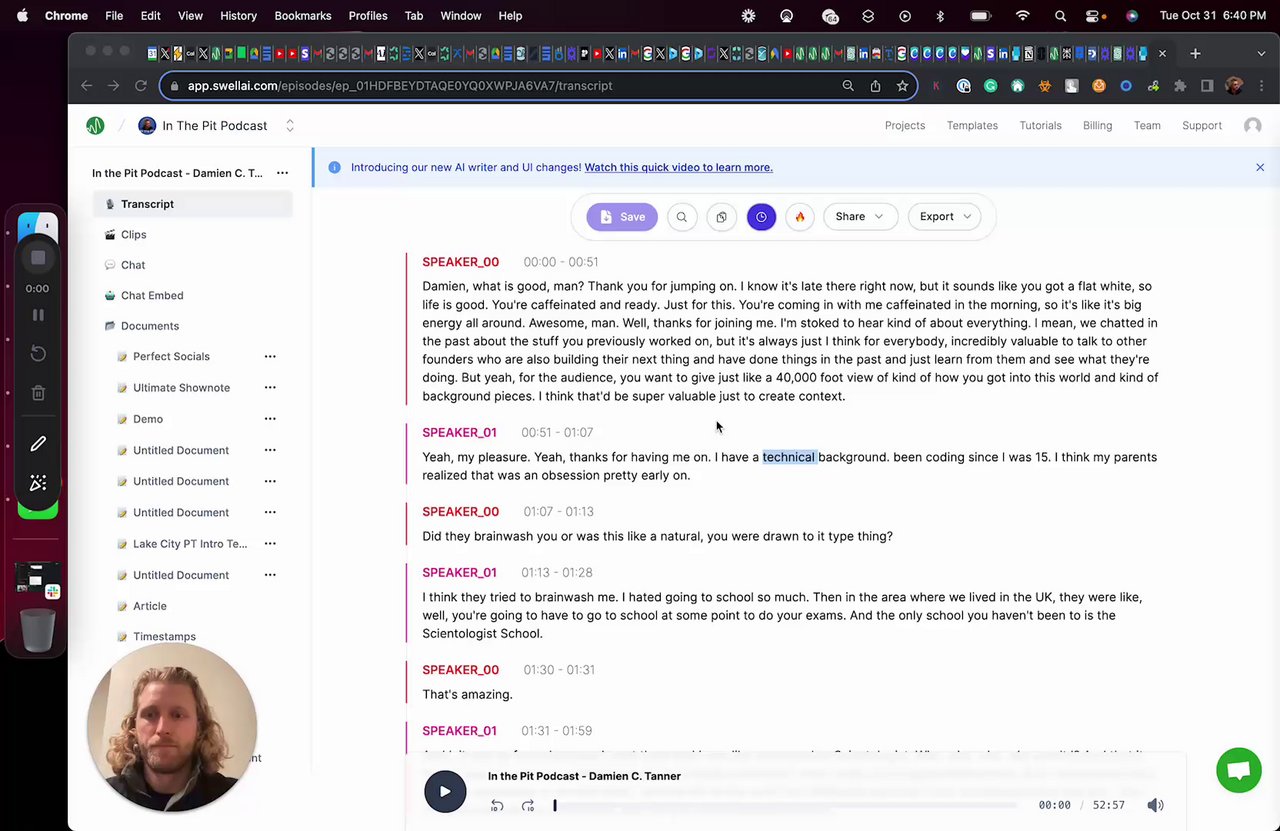
Task: Open options for Lake City PT Intro document
Action: [270, 544]
